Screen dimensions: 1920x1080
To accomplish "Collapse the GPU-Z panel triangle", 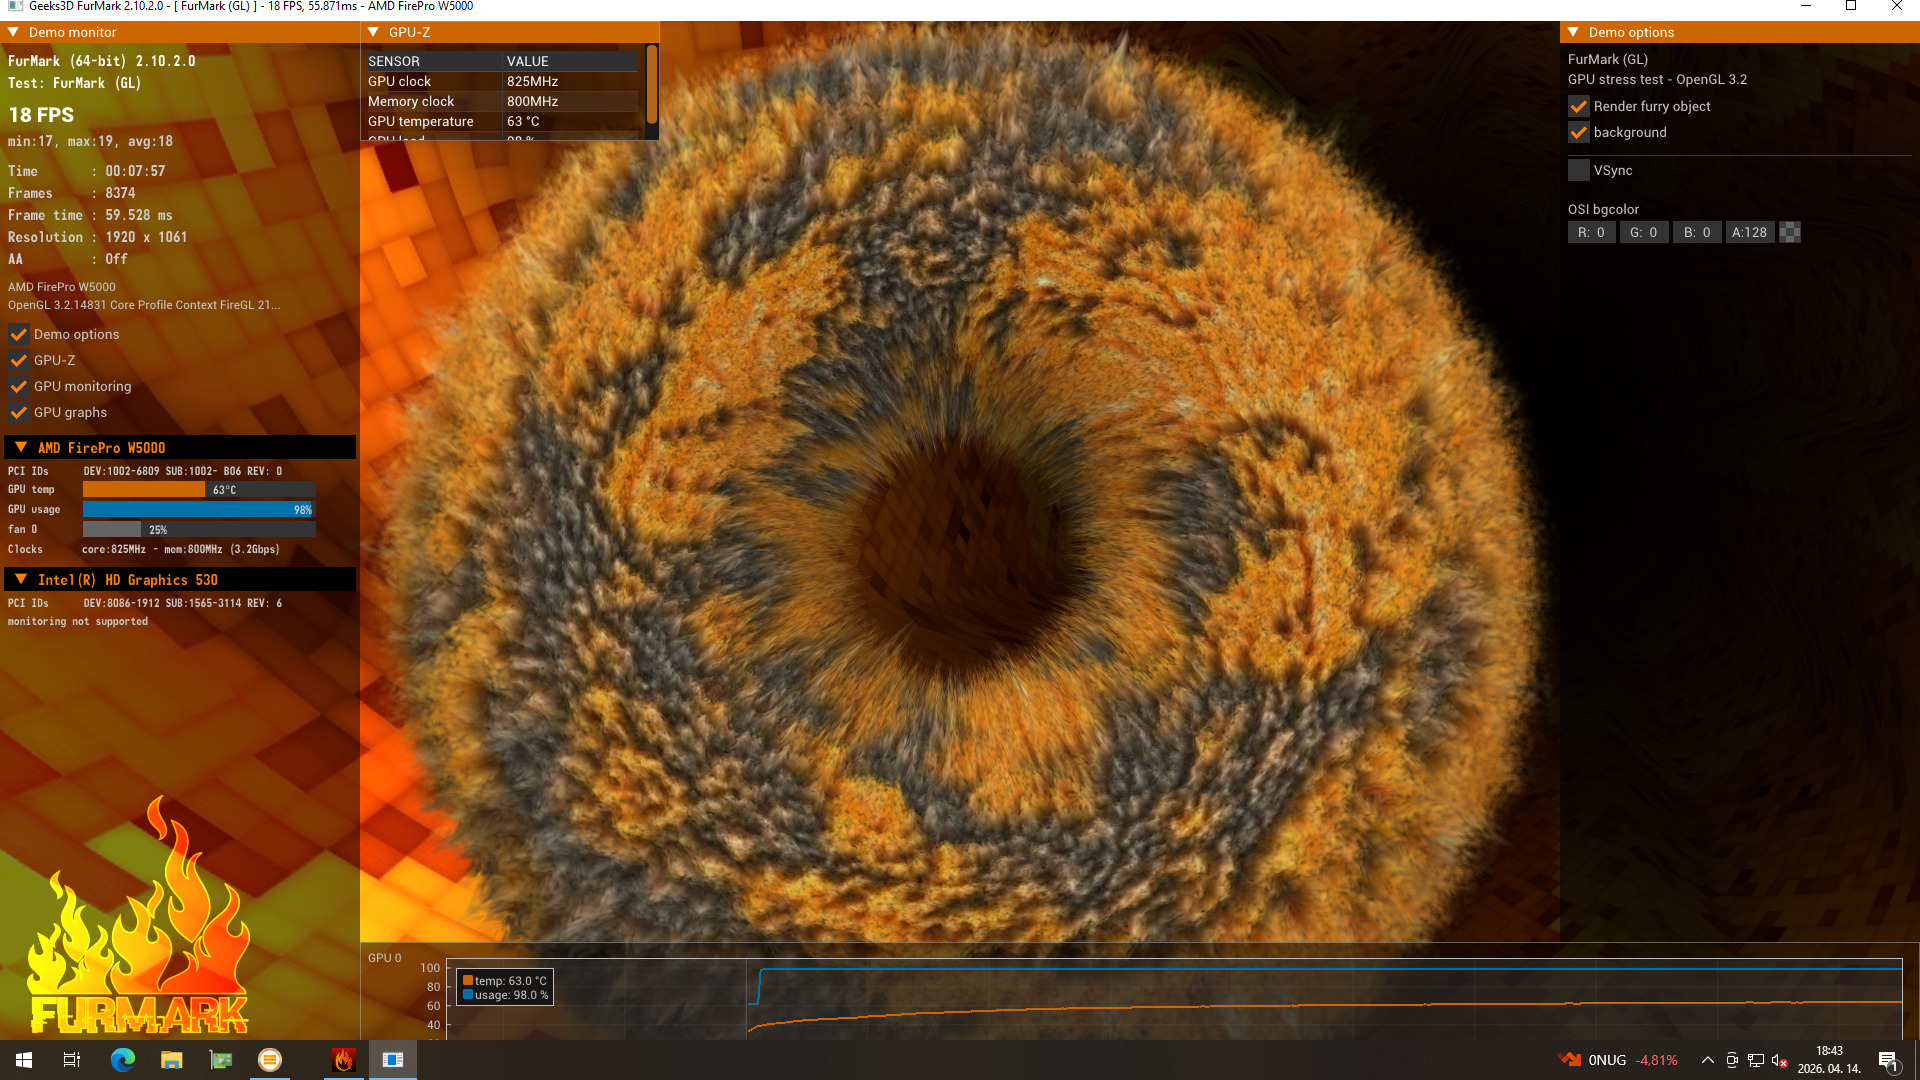I will pos(373,32).
